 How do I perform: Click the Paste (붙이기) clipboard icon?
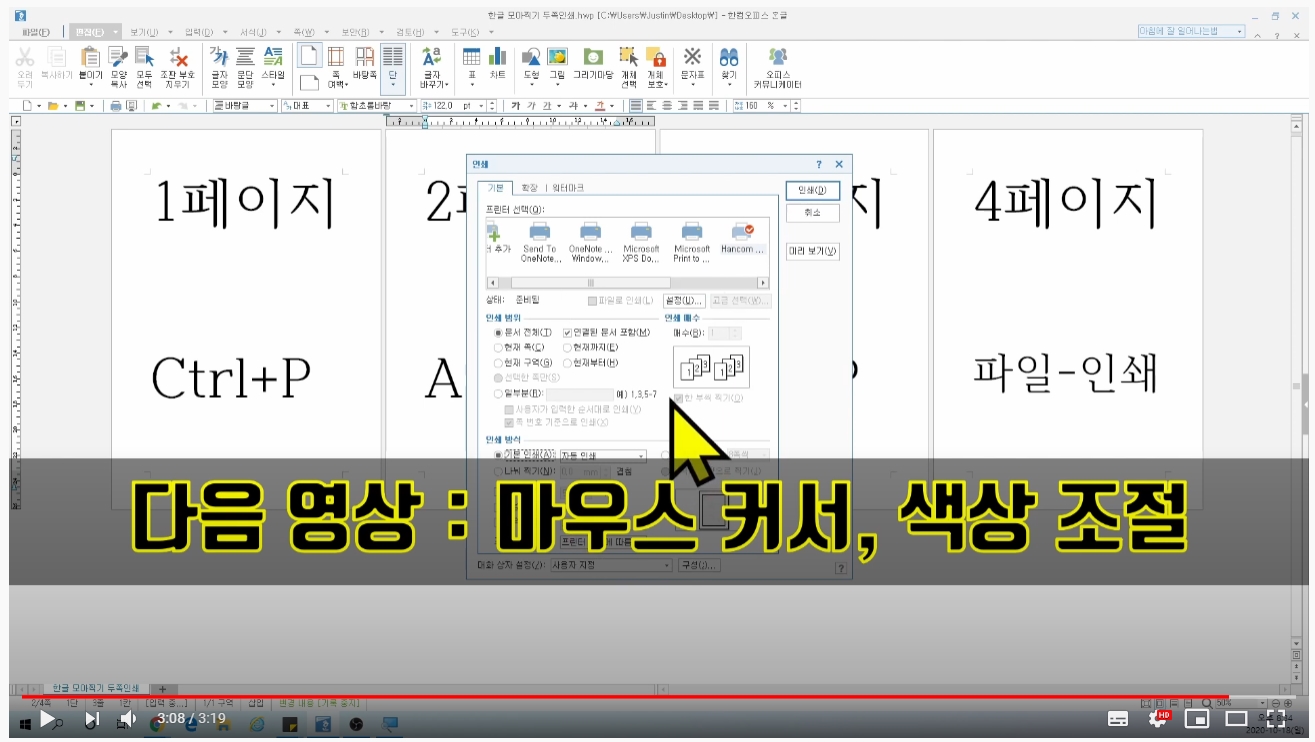91,57
